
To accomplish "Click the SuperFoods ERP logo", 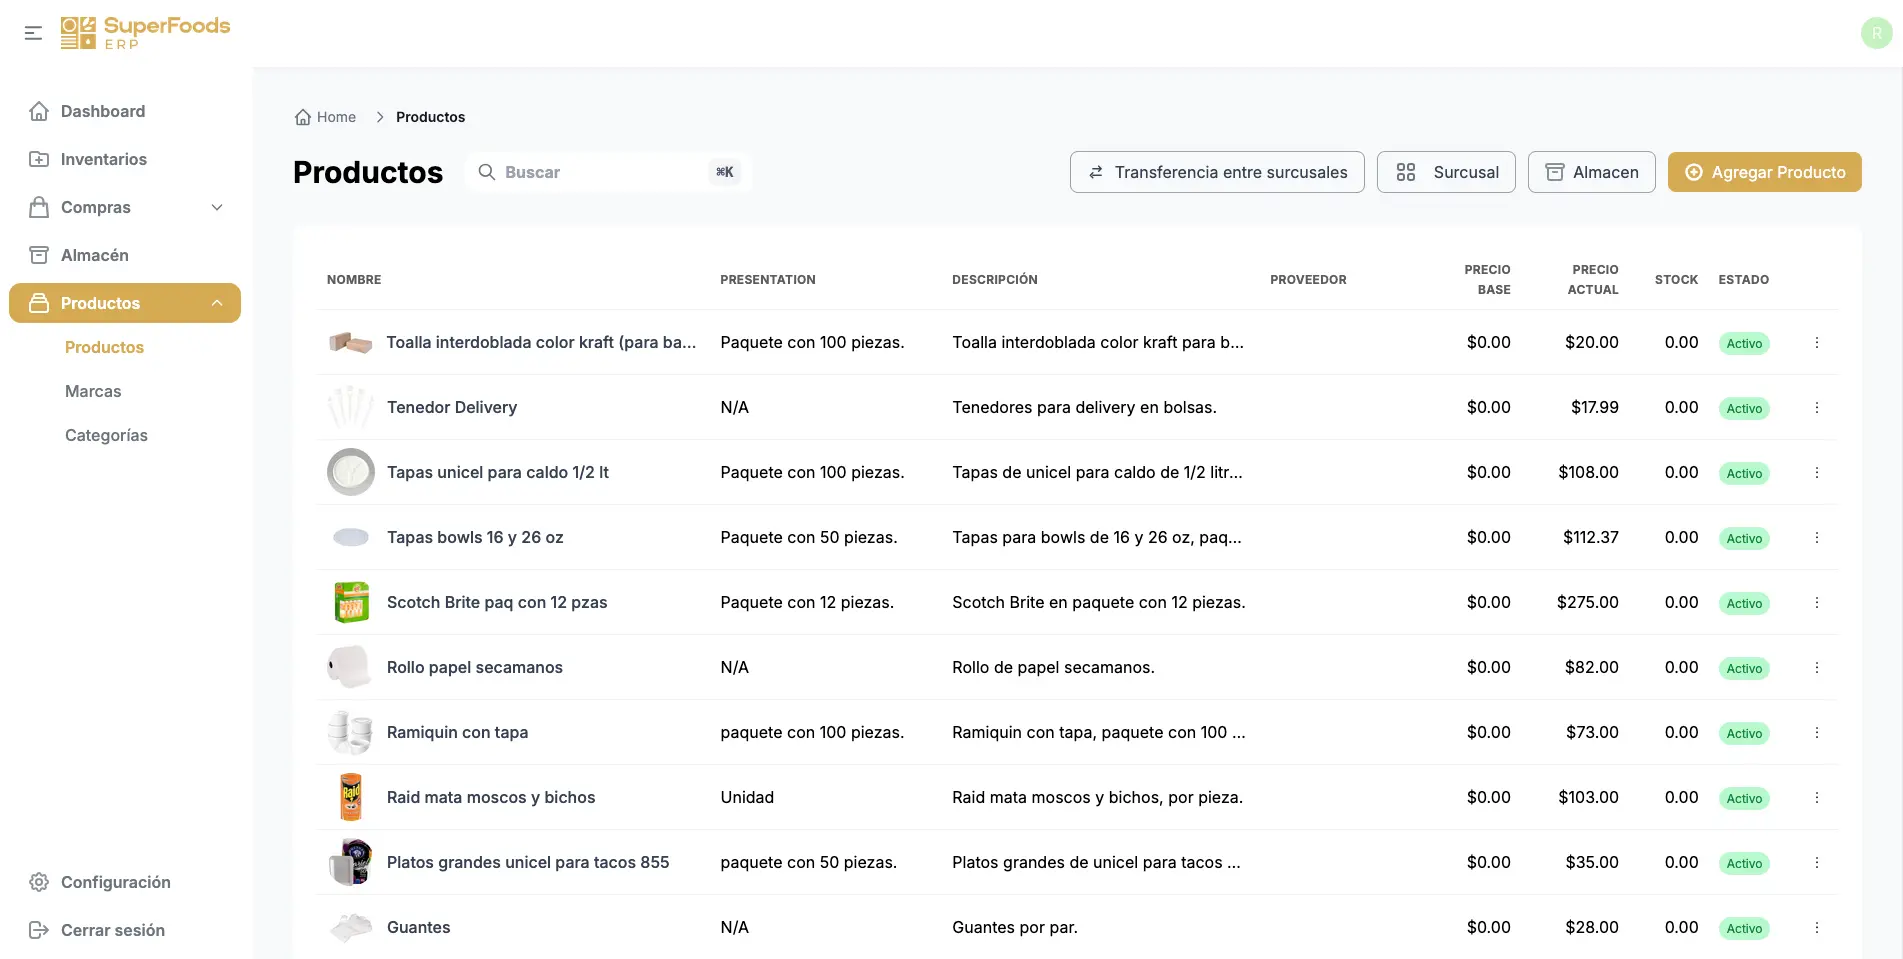I will [145, 33].
